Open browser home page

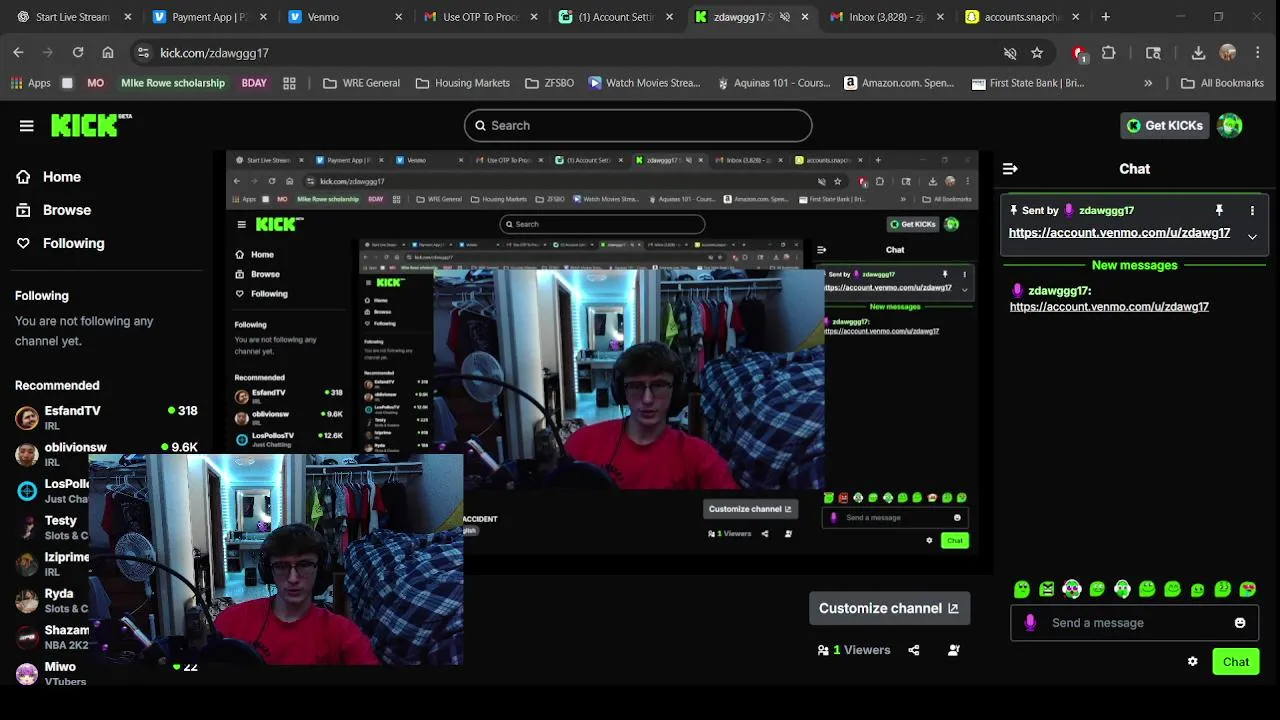pyautogui.click(x=108, y=53)
